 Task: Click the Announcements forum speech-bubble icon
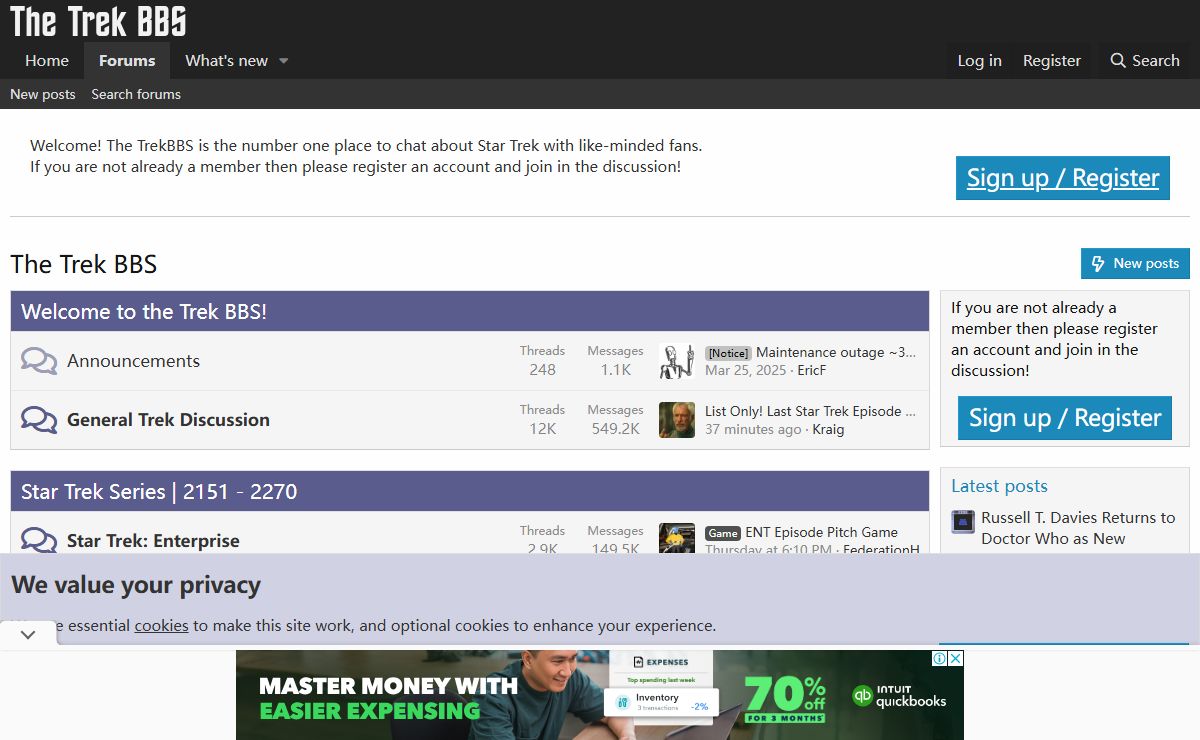tap(39, 361)
